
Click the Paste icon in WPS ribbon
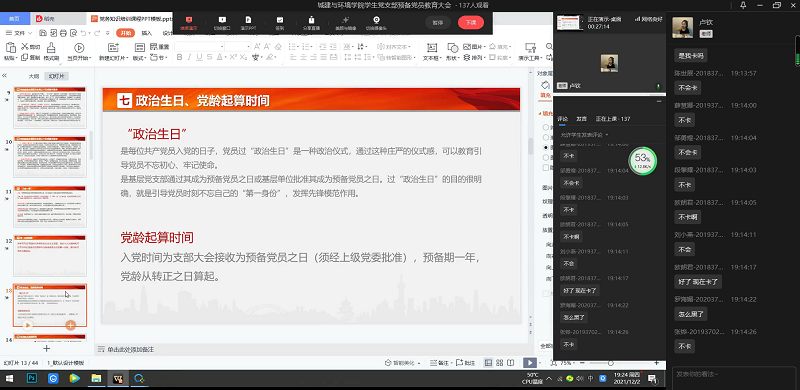coord(10,48)
